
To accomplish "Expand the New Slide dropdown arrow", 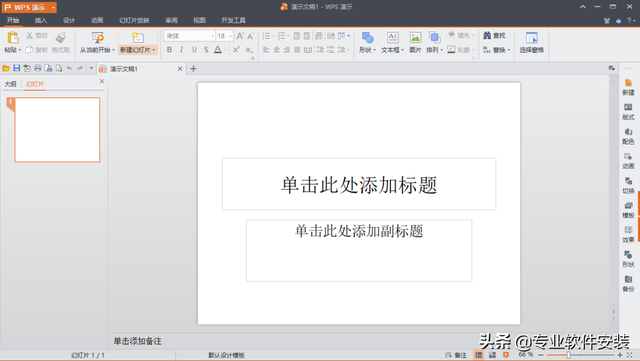I will pos(153,50).
